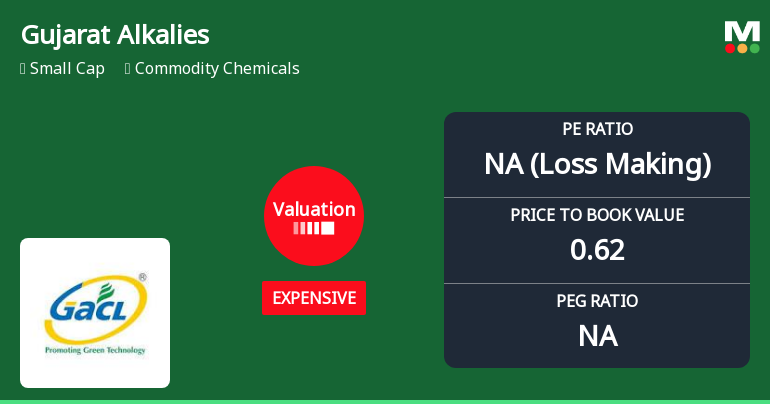Click the Gujarat Alkalies company title

click(x=115, y=35)
